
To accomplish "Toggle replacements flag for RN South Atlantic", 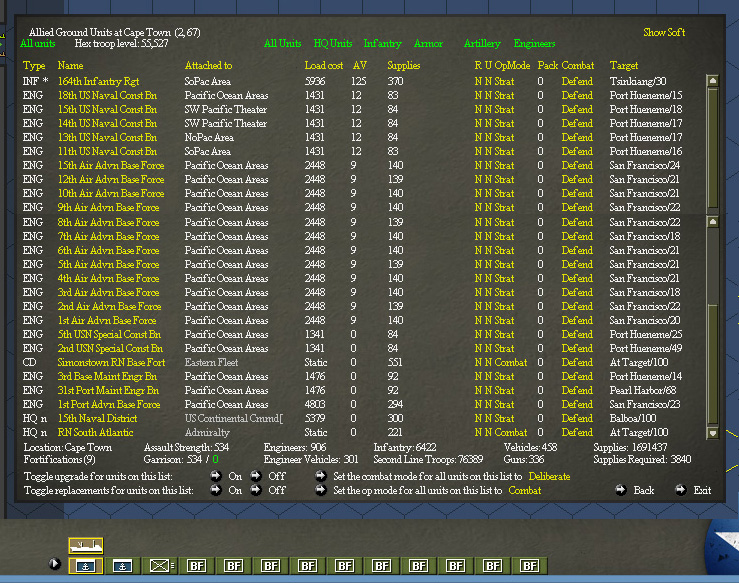I will coord(478,433).
